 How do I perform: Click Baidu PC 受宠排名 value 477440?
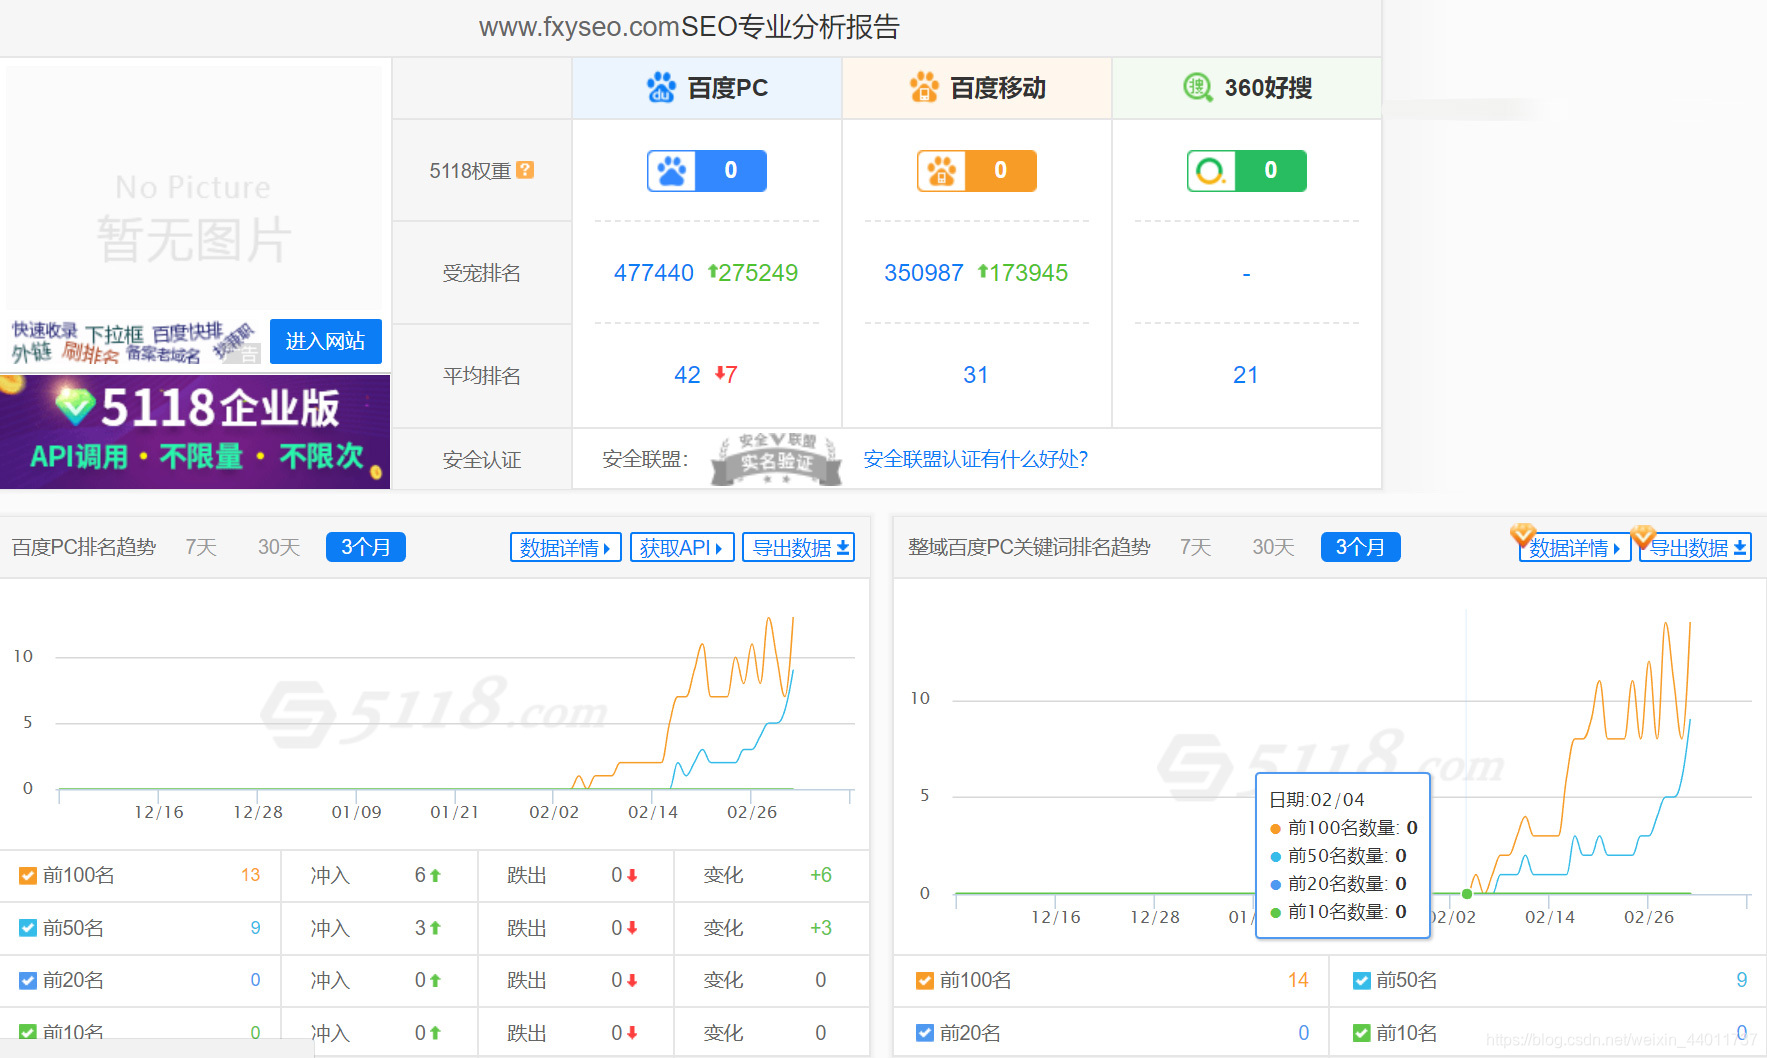(x=654, y=273)
